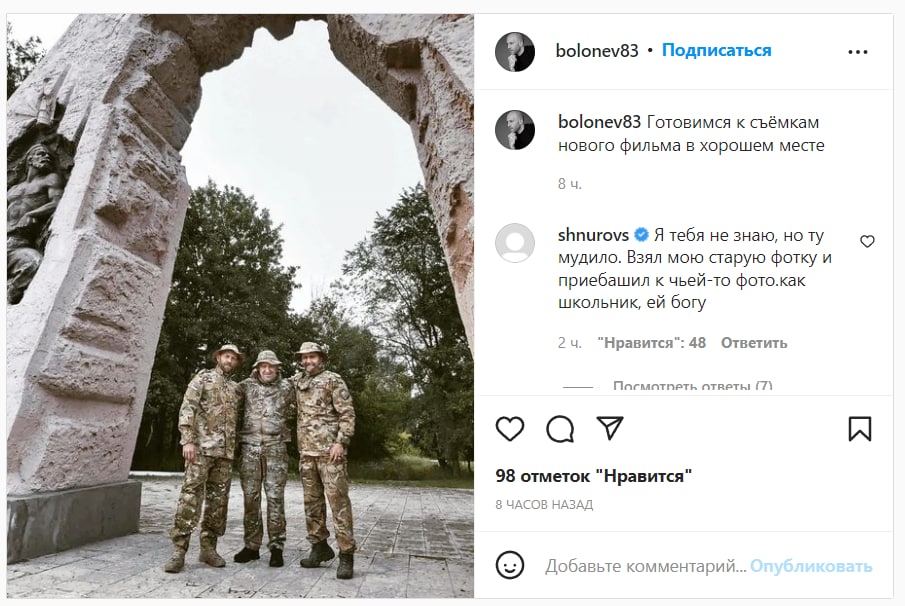Open the bolonev83 avatar next to the caption
The height and width of the screenshot is (606, 905).
tap(515, 130)
